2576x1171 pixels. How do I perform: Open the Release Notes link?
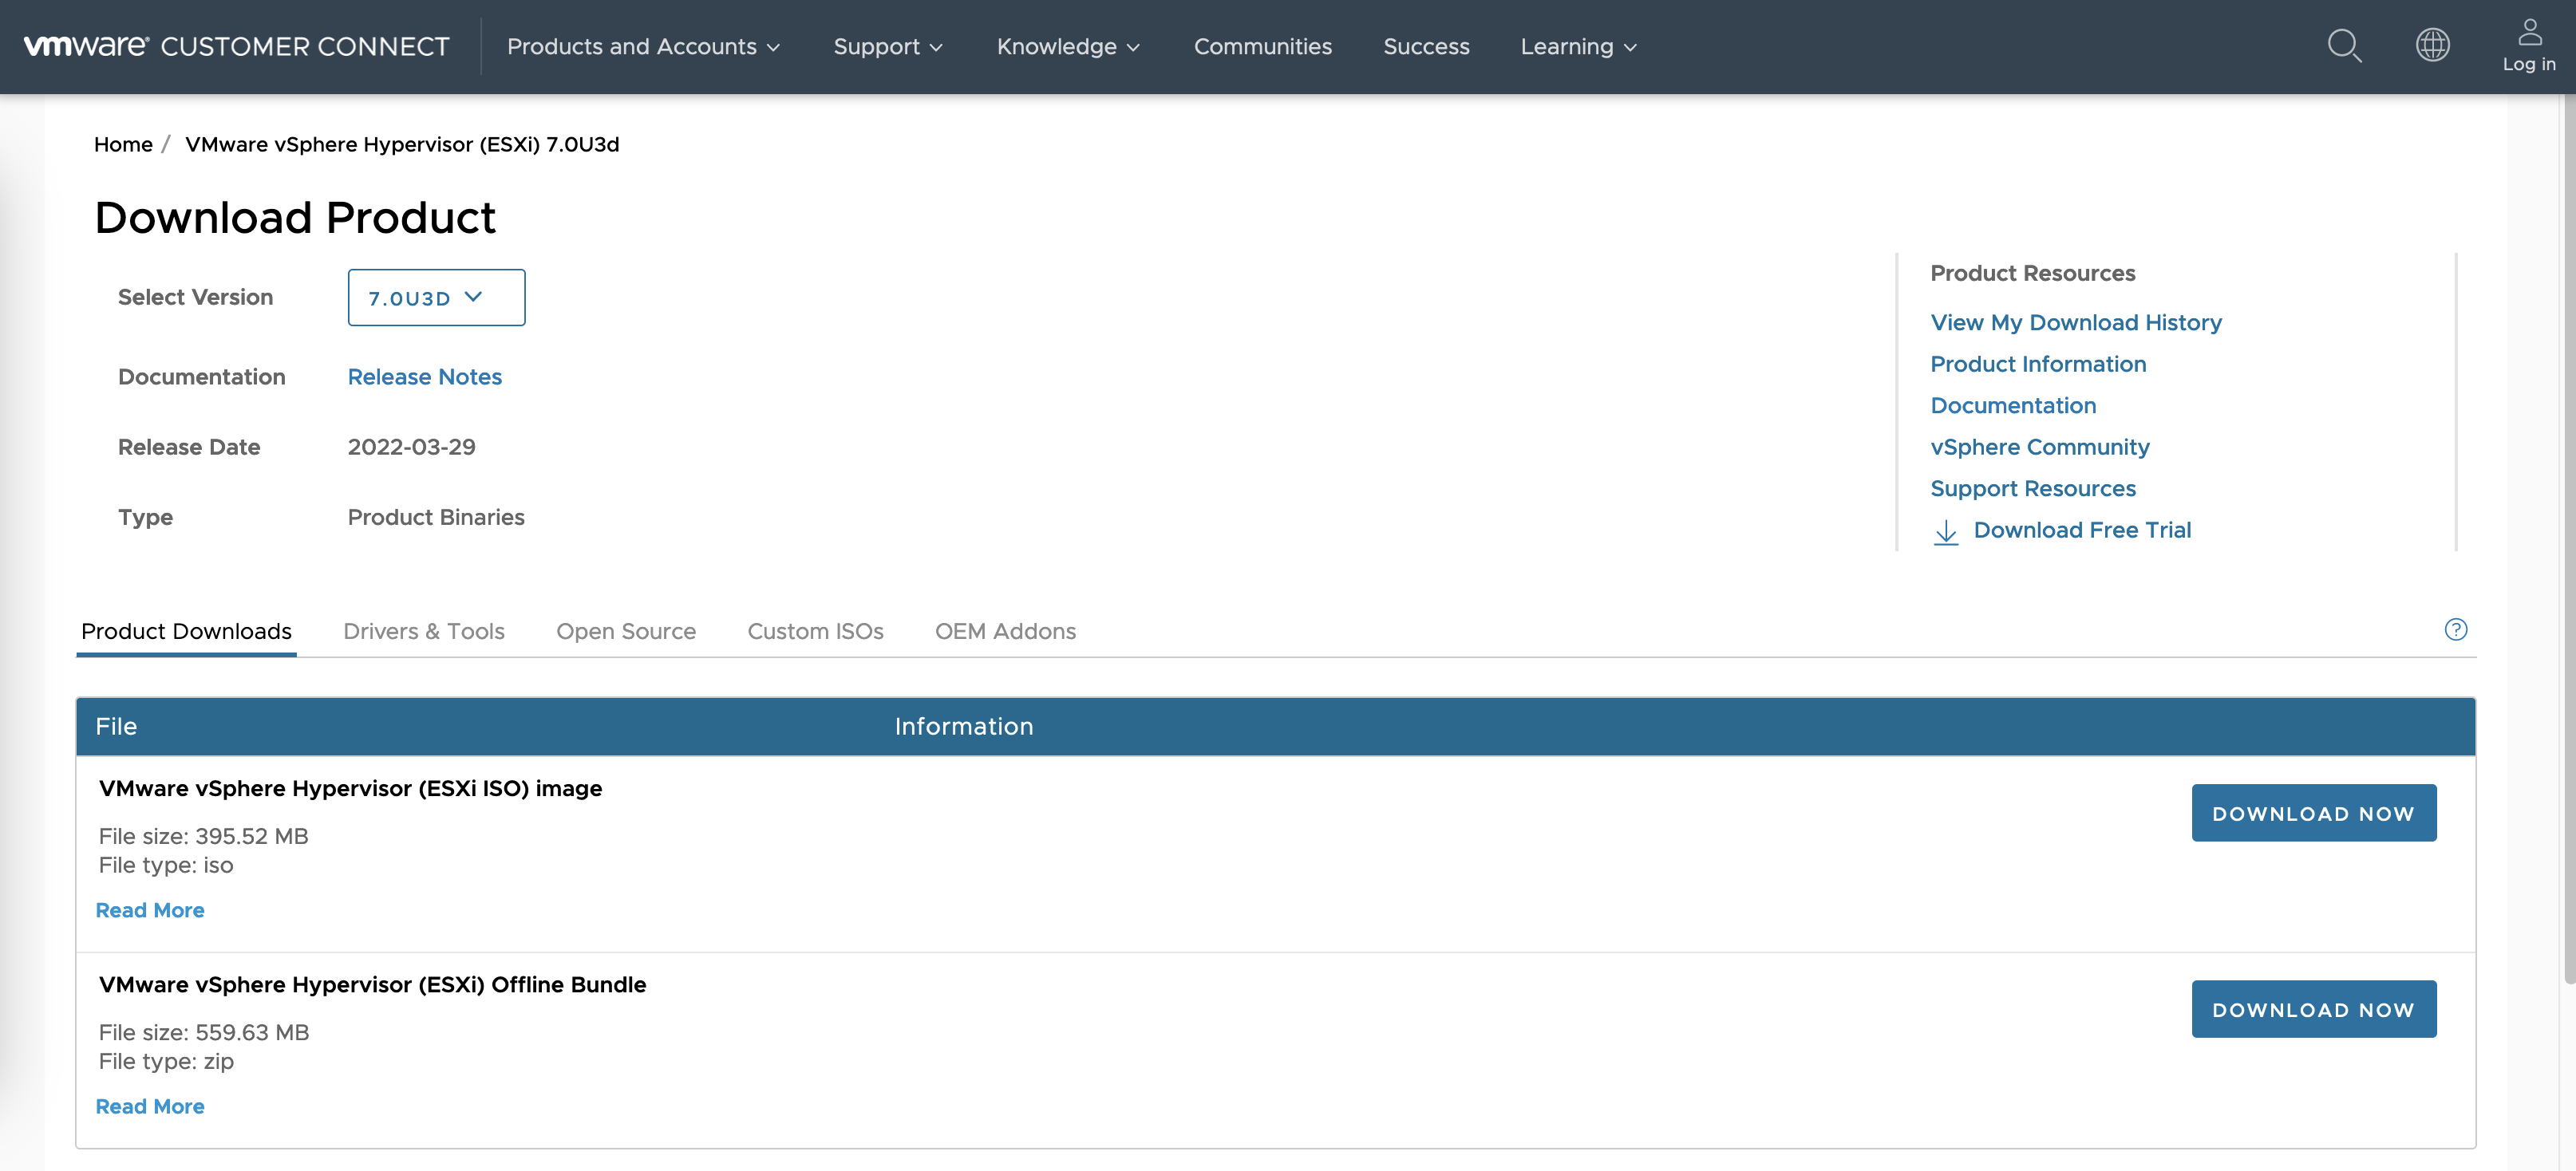[x=424, y=377]
